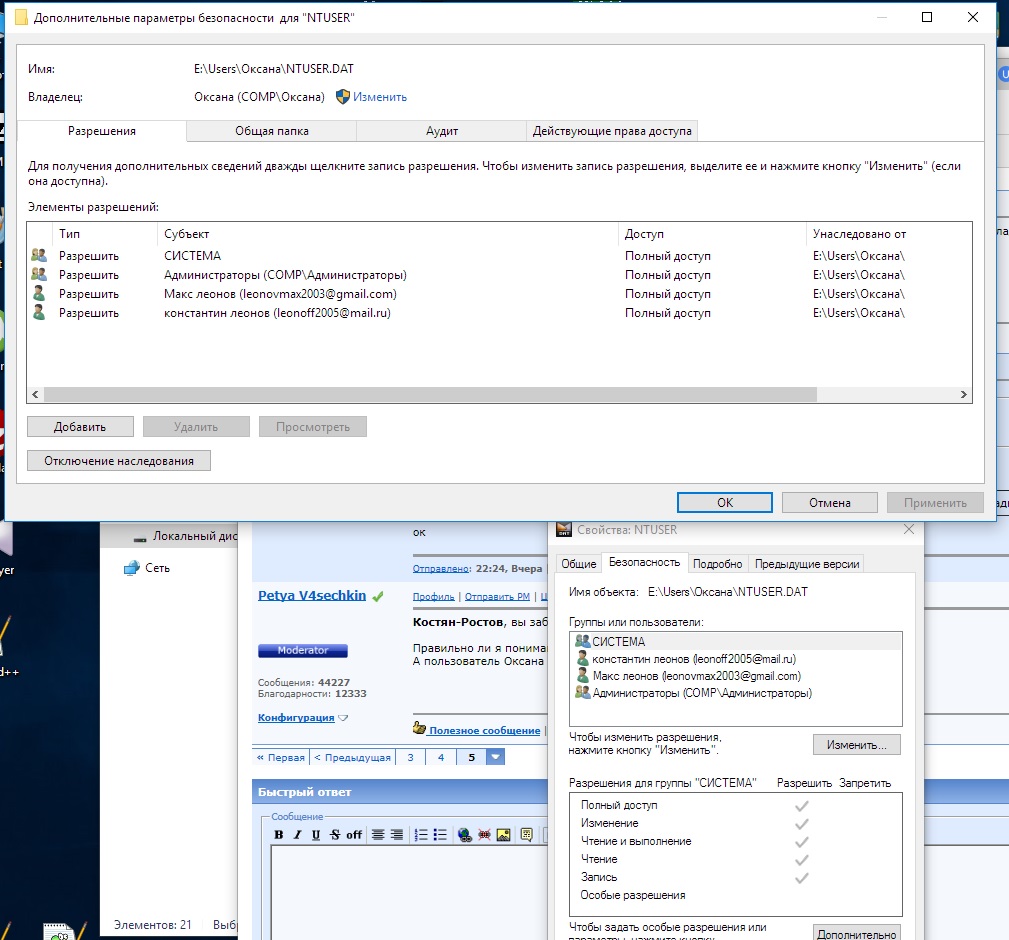Switch to the Подробно tab in properties
The image size is (1009, 940).
coord(717,564)
